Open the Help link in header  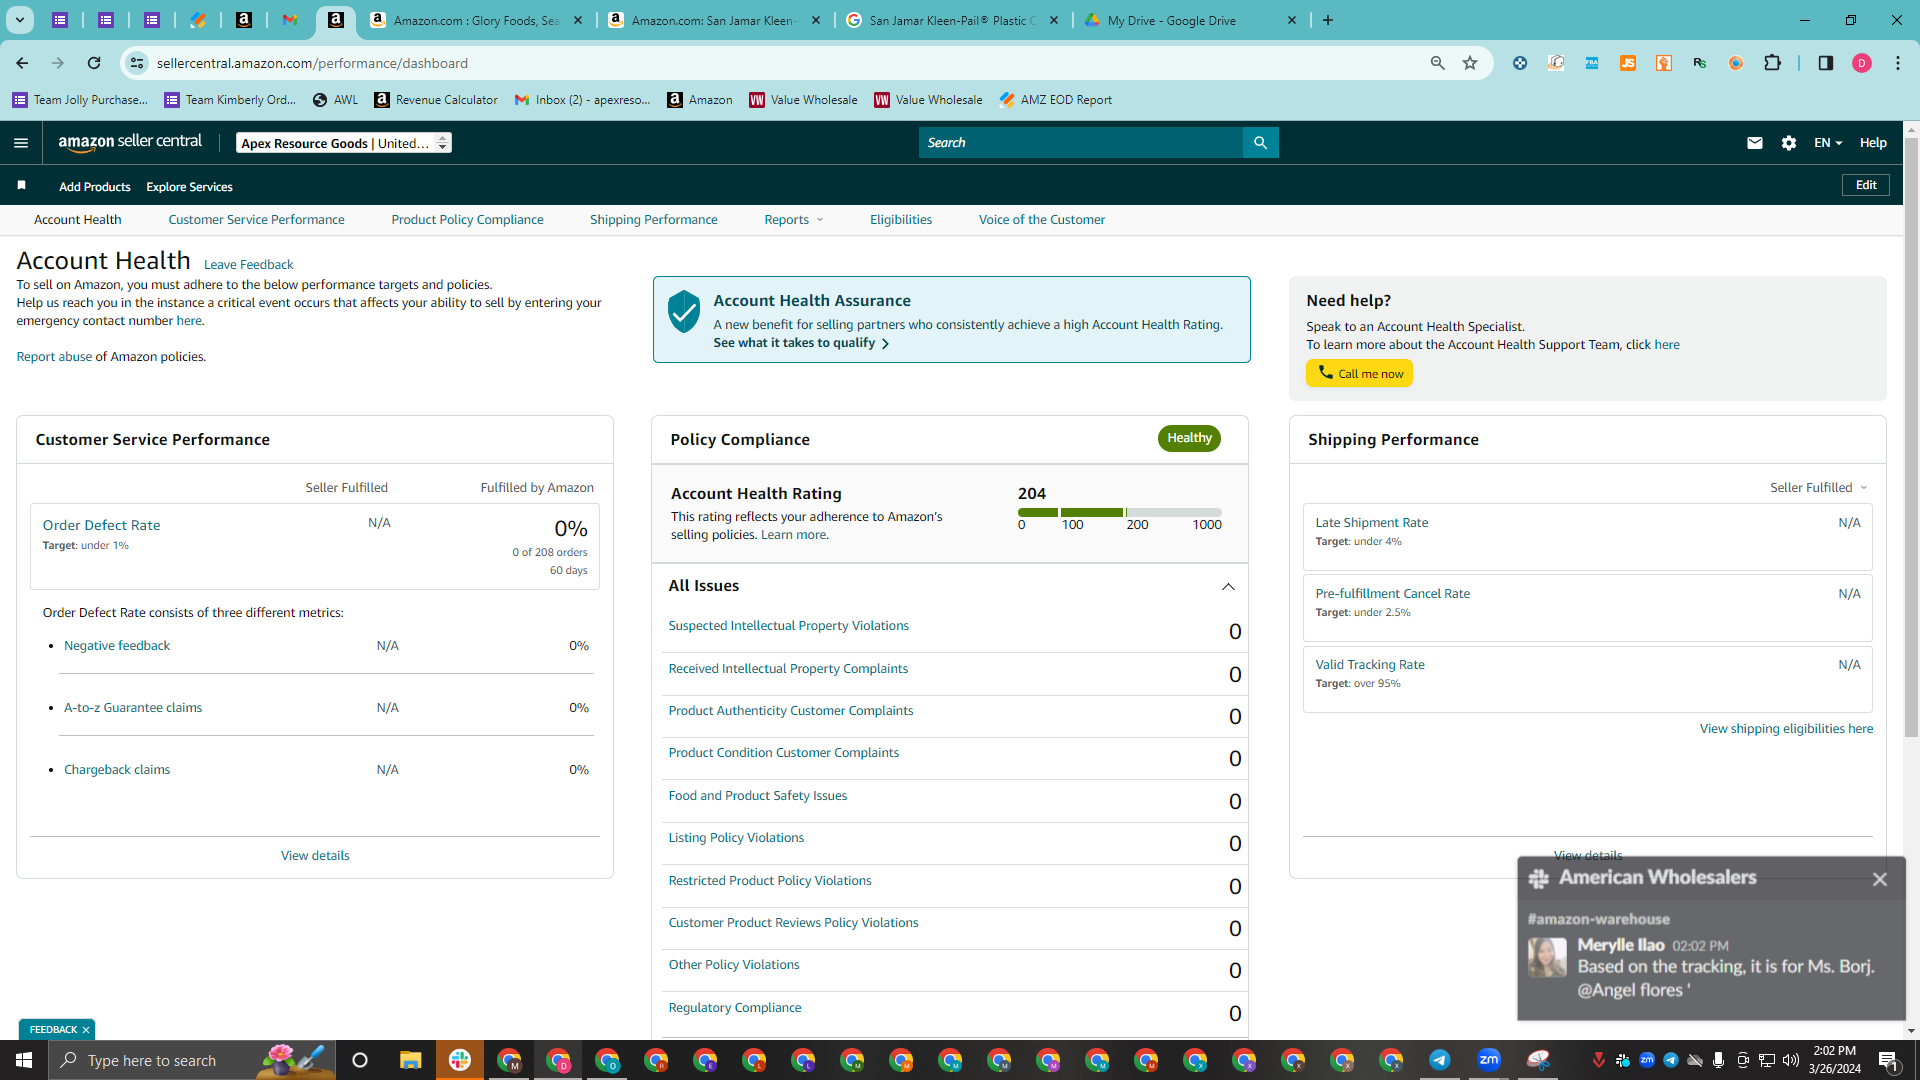click(x=1873, y=143)
